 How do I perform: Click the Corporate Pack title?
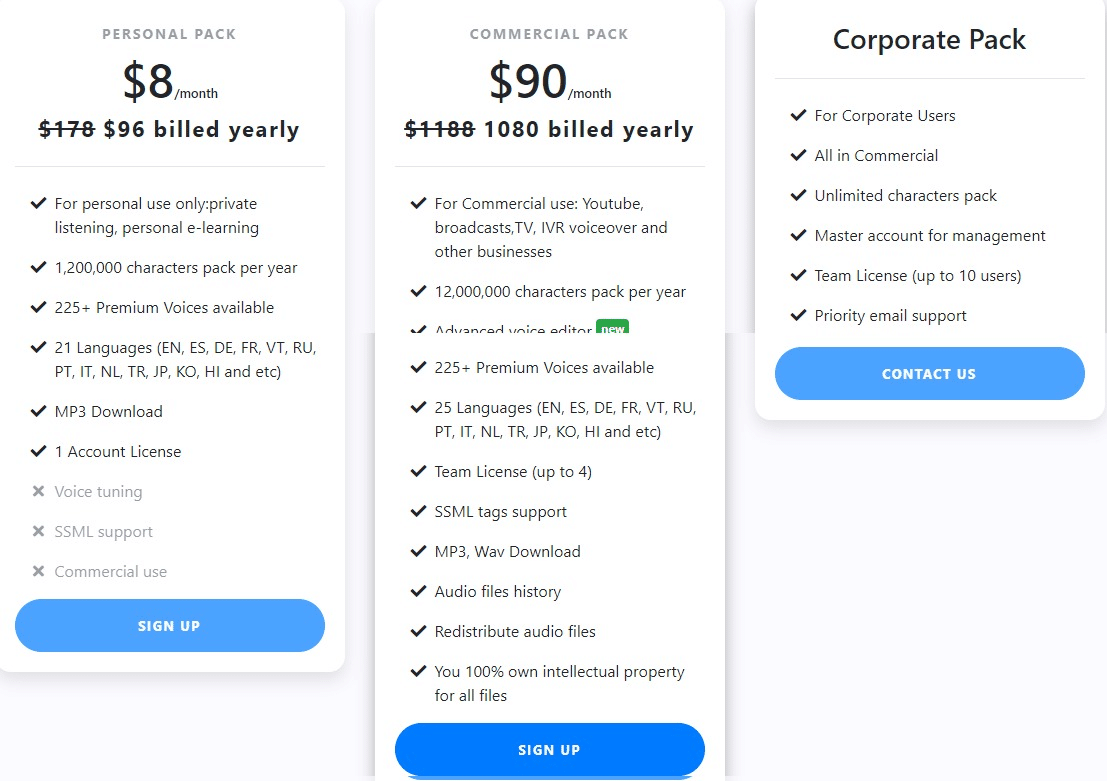point(929,40)
